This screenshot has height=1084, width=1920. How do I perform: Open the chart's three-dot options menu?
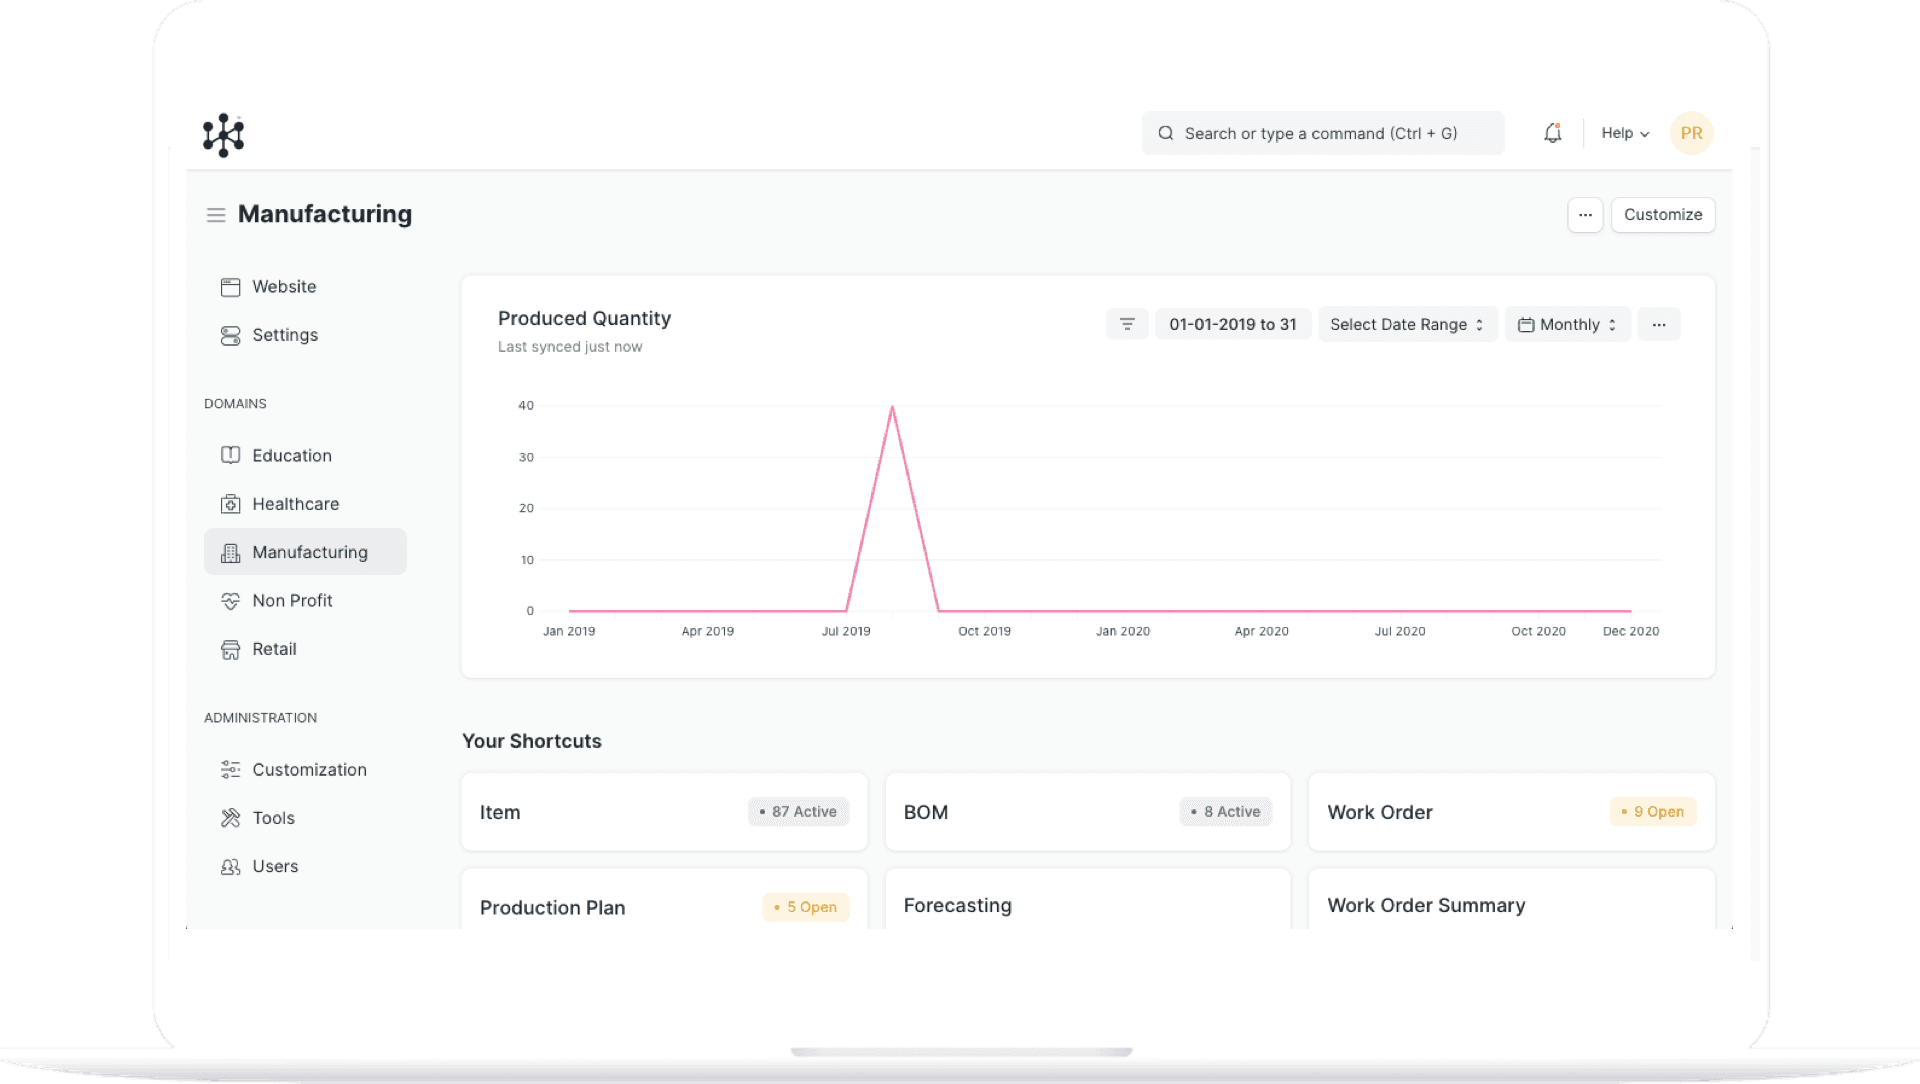point(1659,324)
